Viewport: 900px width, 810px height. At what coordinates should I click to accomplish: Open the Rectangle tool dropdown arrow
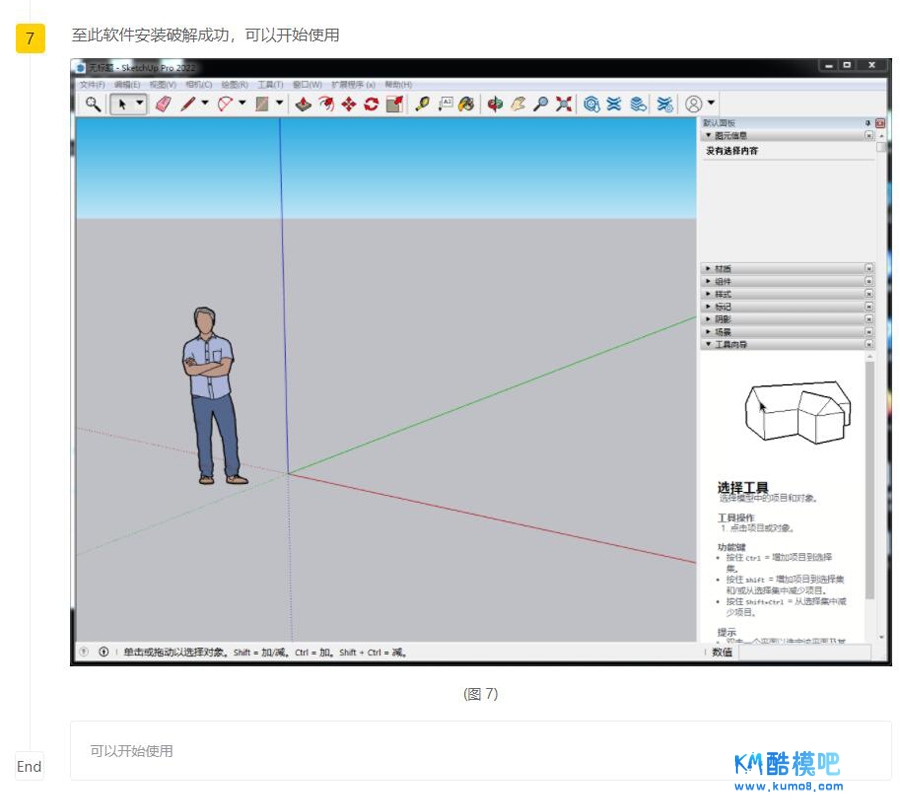click(280, 103)
